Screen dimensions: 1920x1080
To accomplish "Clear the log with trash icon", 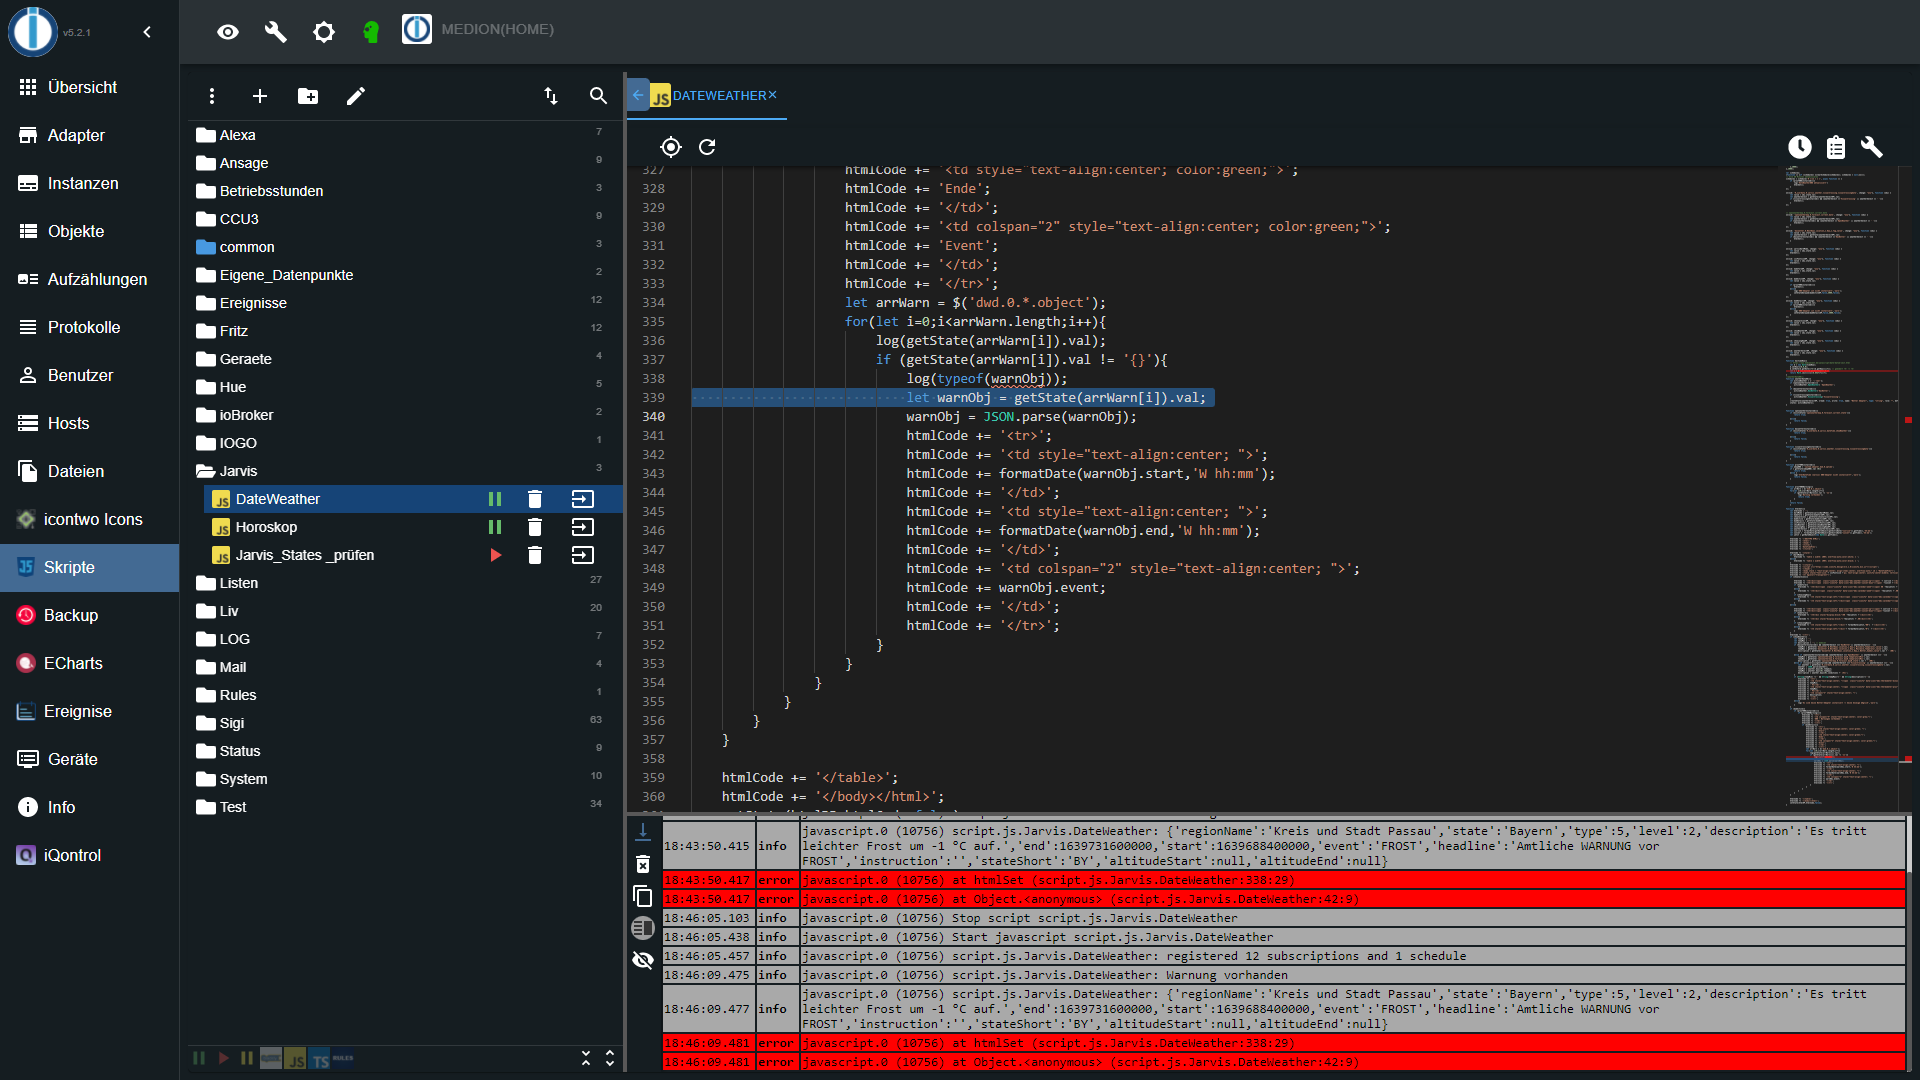I will (643, 864).
